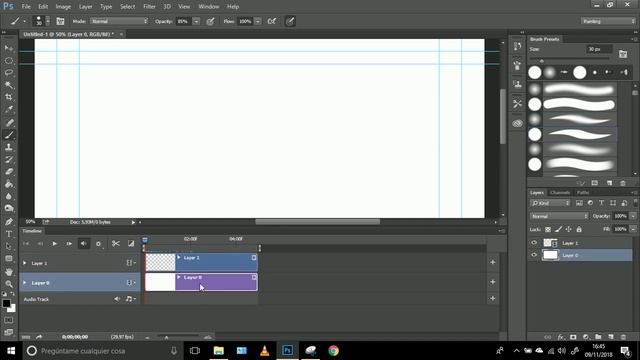Toggle lock image pixels
Screen dimensions: 640x360
click(558, 229)
